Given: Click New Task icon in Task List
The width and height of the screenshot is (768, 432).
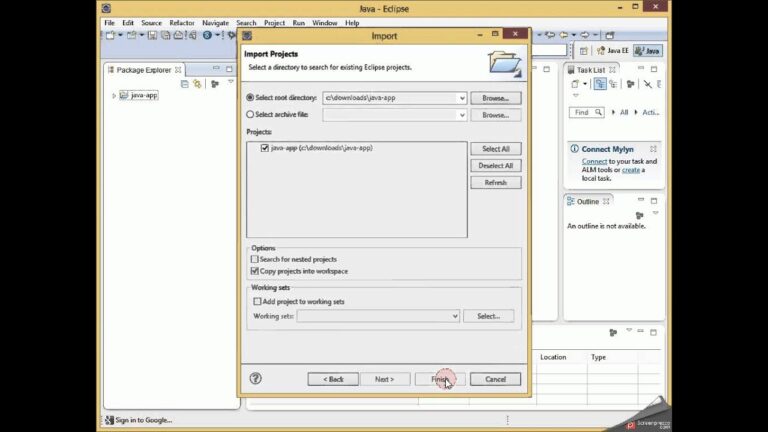Looking at the screenshot, I should [575, 84].
